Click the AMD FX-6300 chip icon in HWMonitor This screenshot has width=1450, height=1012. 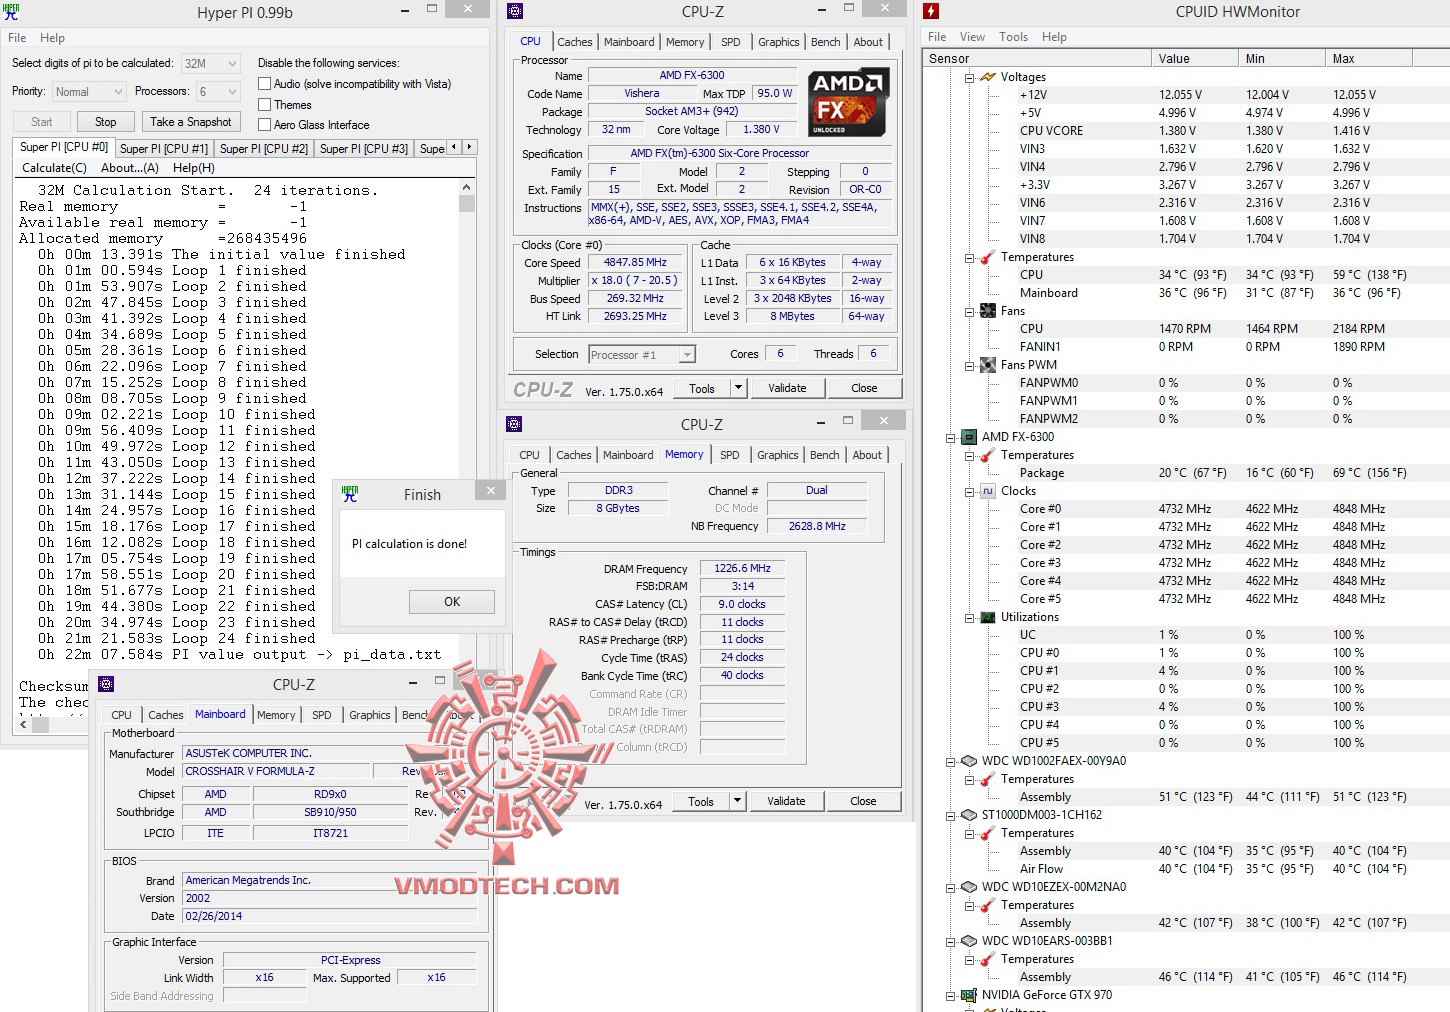tap(969, 437)
